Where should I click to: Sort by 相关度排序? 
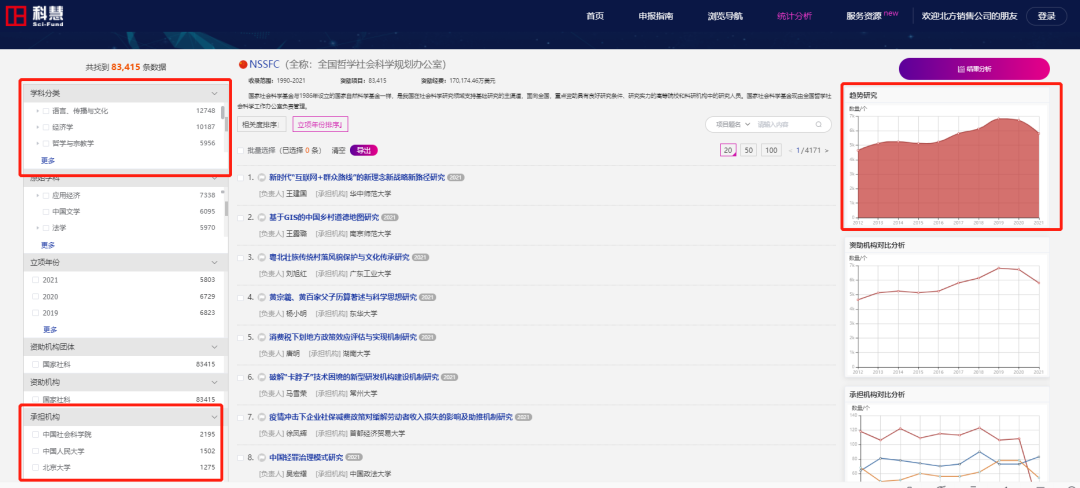(x=262, y=125)
